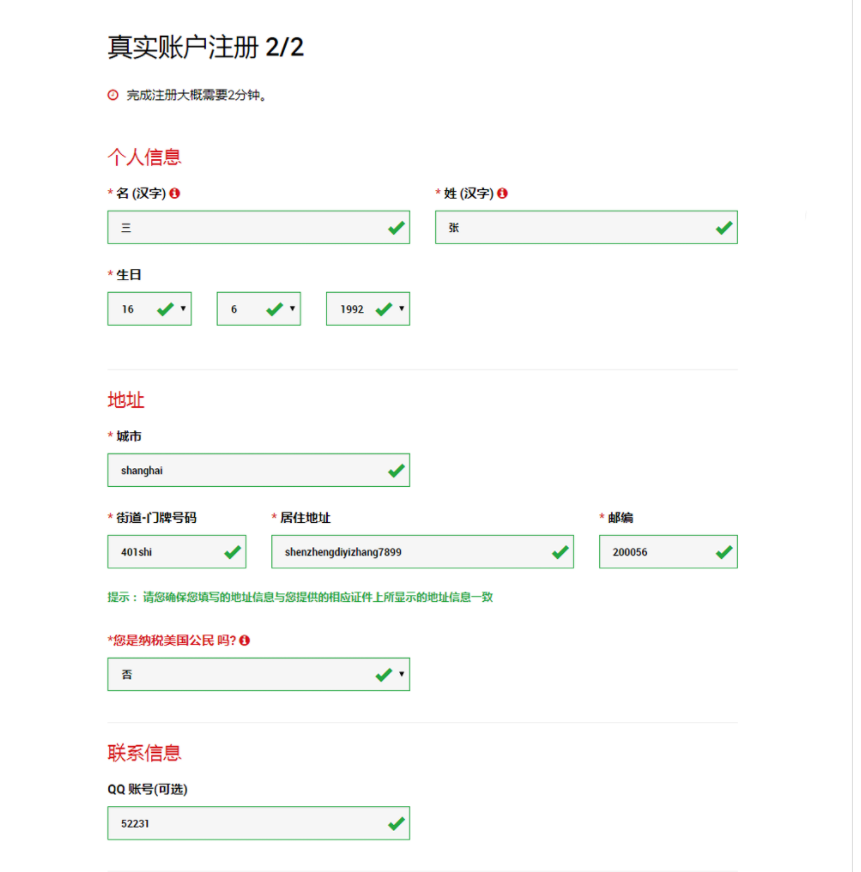Open the birth year dropdown showing 1992
861x872 pixels.
pos(367,309)
